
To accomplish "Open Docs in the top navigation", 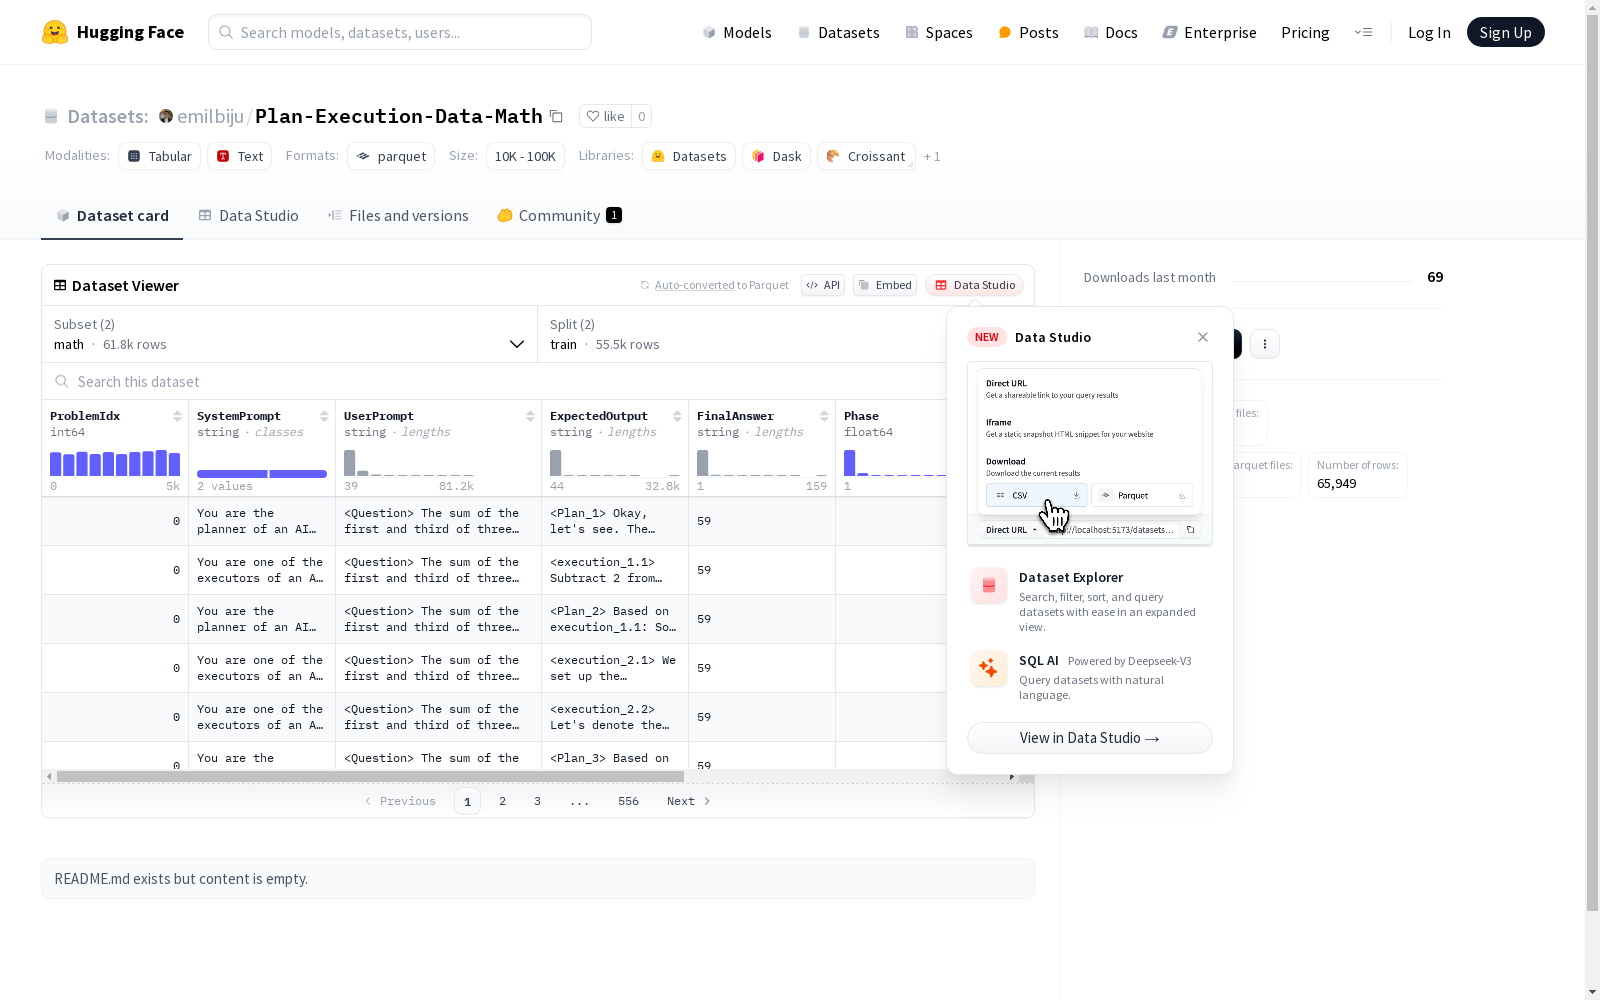I will pyautogui.click(x=1111, y=32).
